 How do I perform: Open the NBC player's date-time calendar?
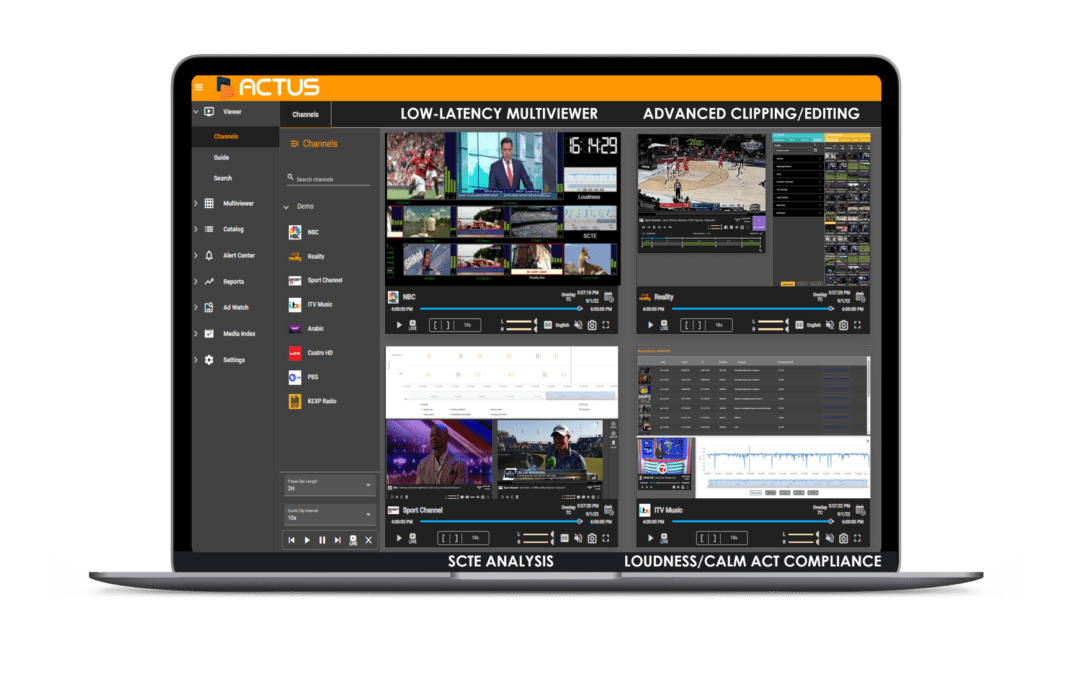coord(609,297)
